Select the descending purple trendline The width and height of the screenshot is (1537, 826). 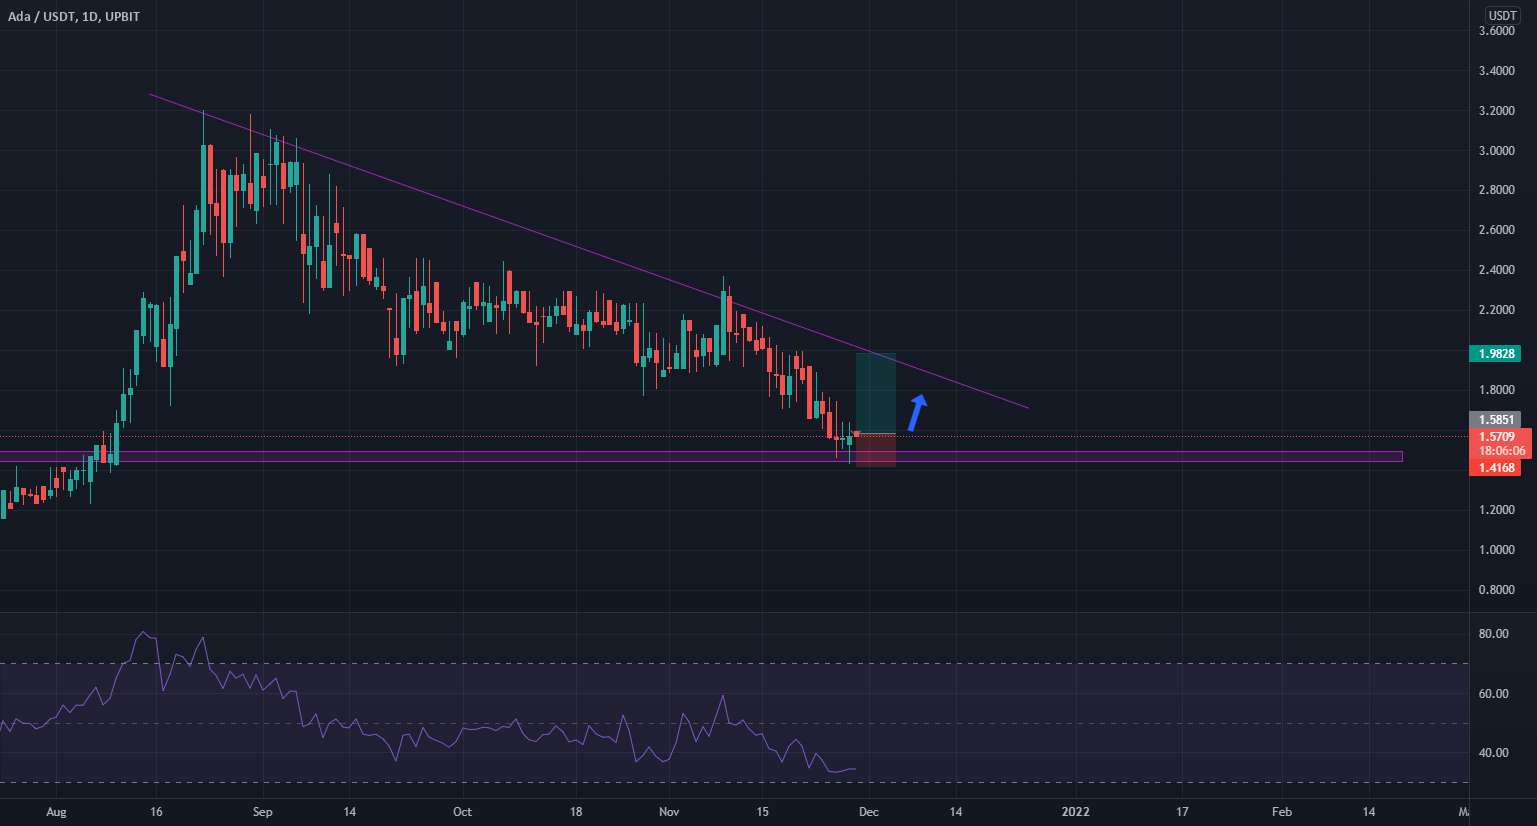588,251
